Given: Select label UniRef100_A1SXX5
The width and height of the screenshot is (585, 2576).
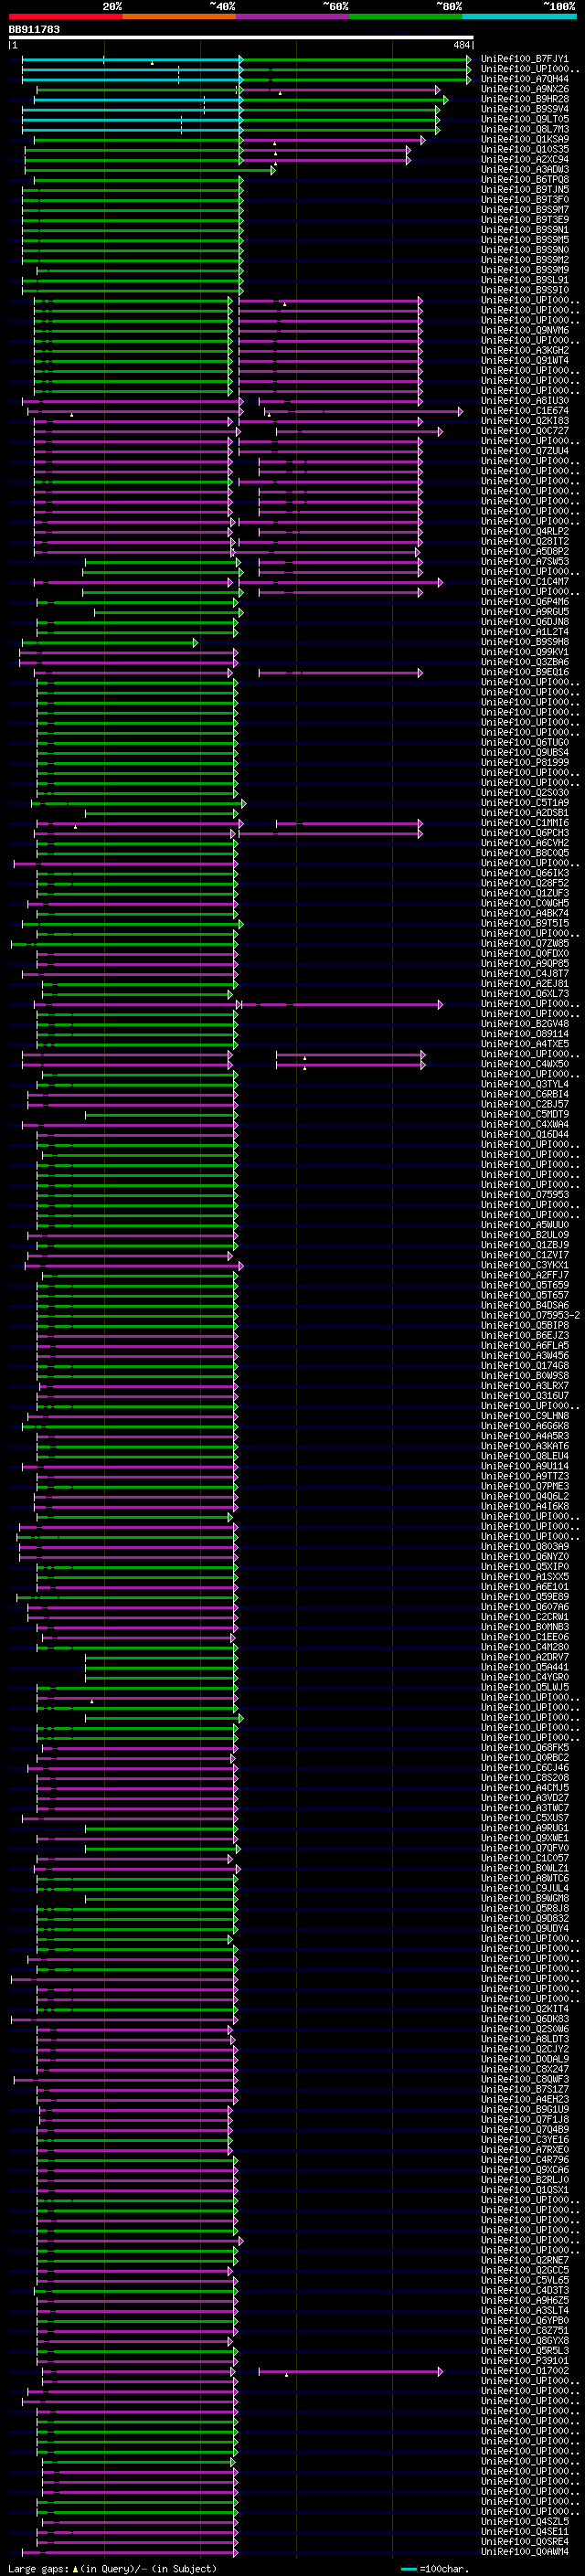Looking at the screenshot, I should (524, 1576).
